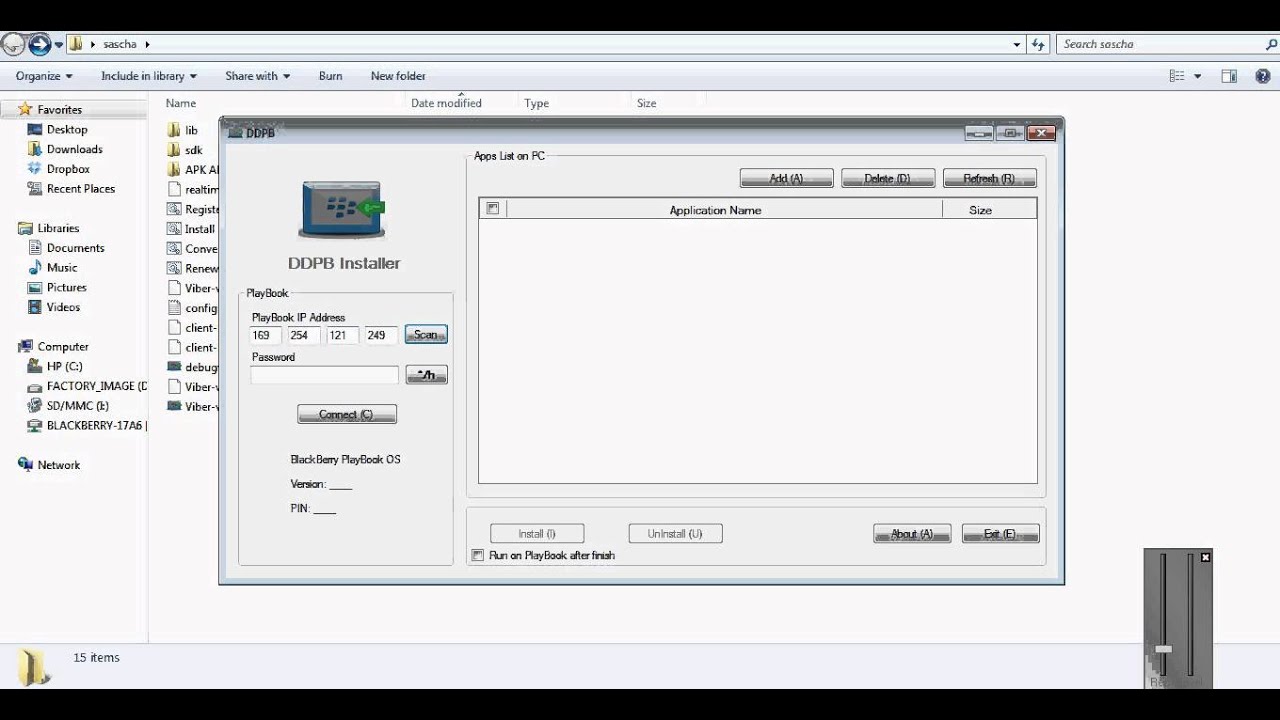Screen dimensions: 1280x720
Task: Open Explorer help question mark icon
Action: click(1263, 76)
